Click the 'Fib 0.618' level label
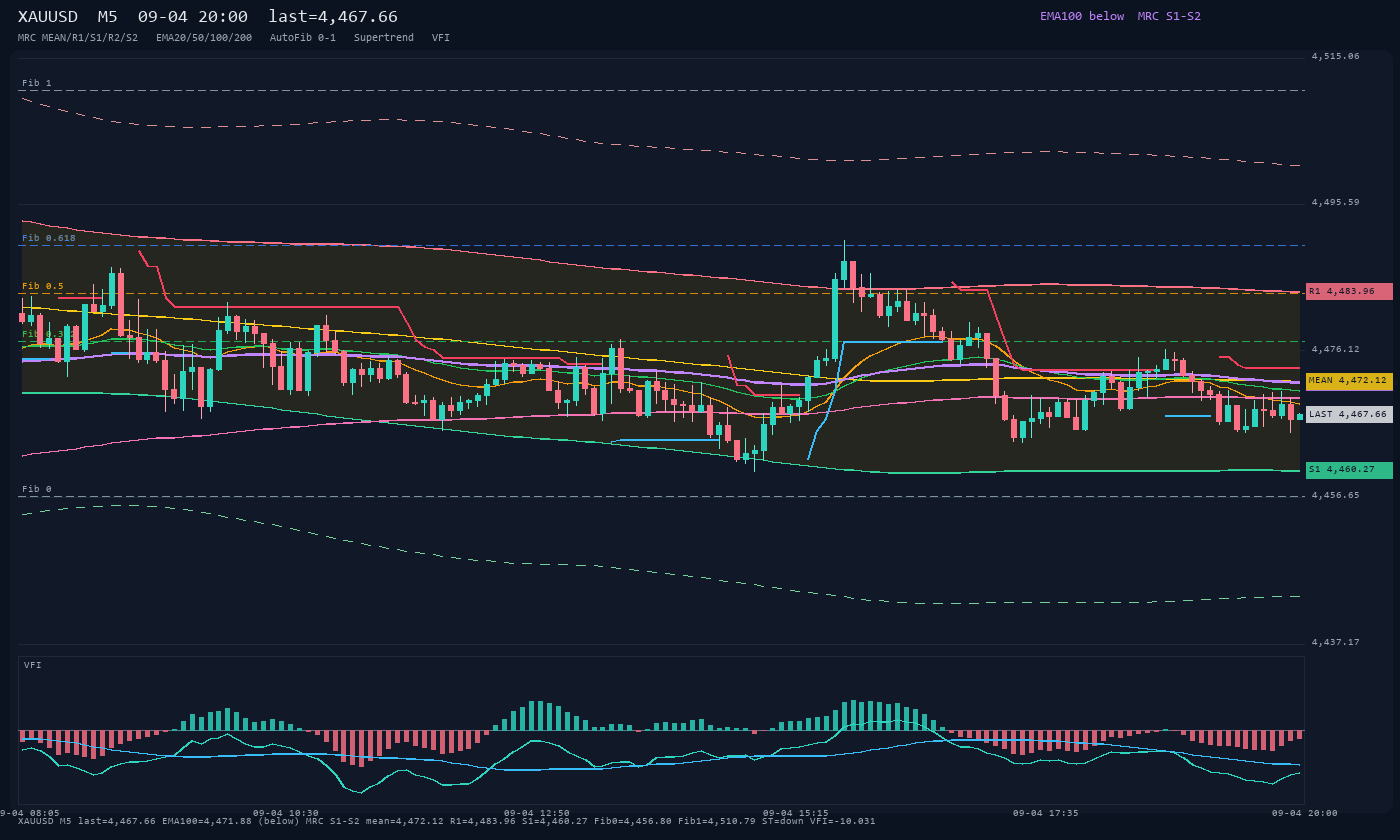 49,238
